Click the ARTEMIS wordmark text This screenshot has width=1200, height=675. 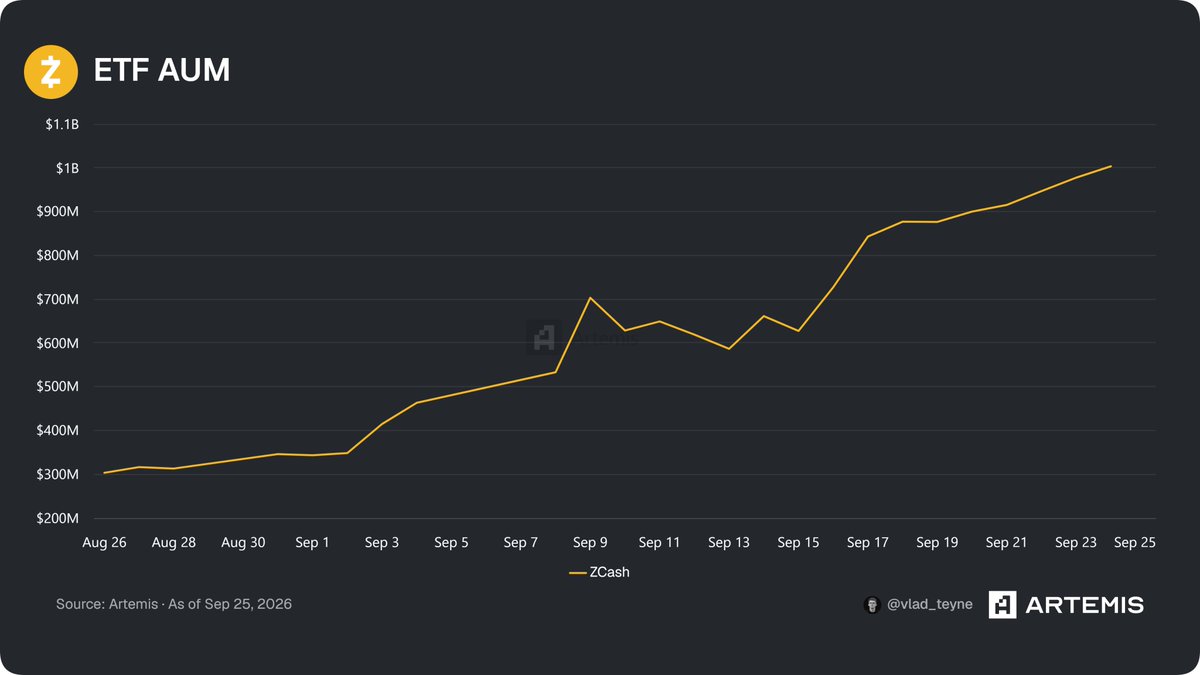[1085, 605]
